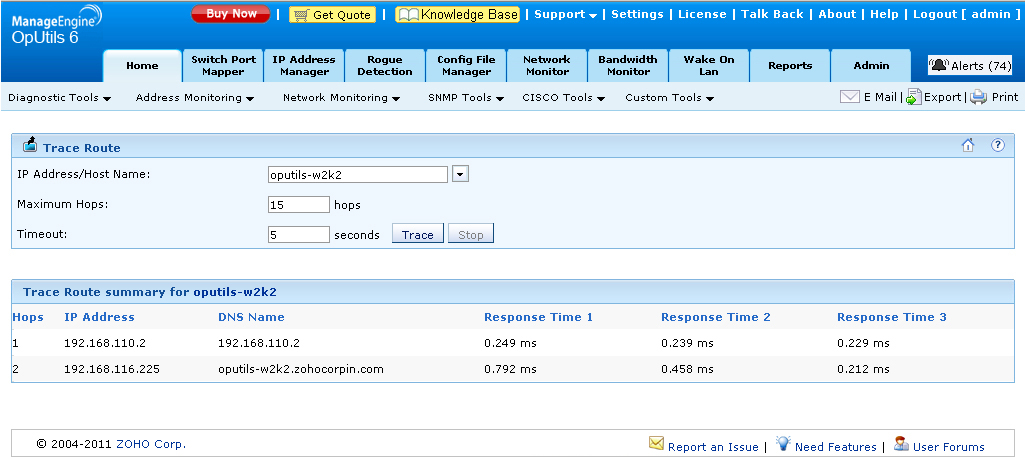
Task: Open the Custom Tools menu
Action: [669, 98]
